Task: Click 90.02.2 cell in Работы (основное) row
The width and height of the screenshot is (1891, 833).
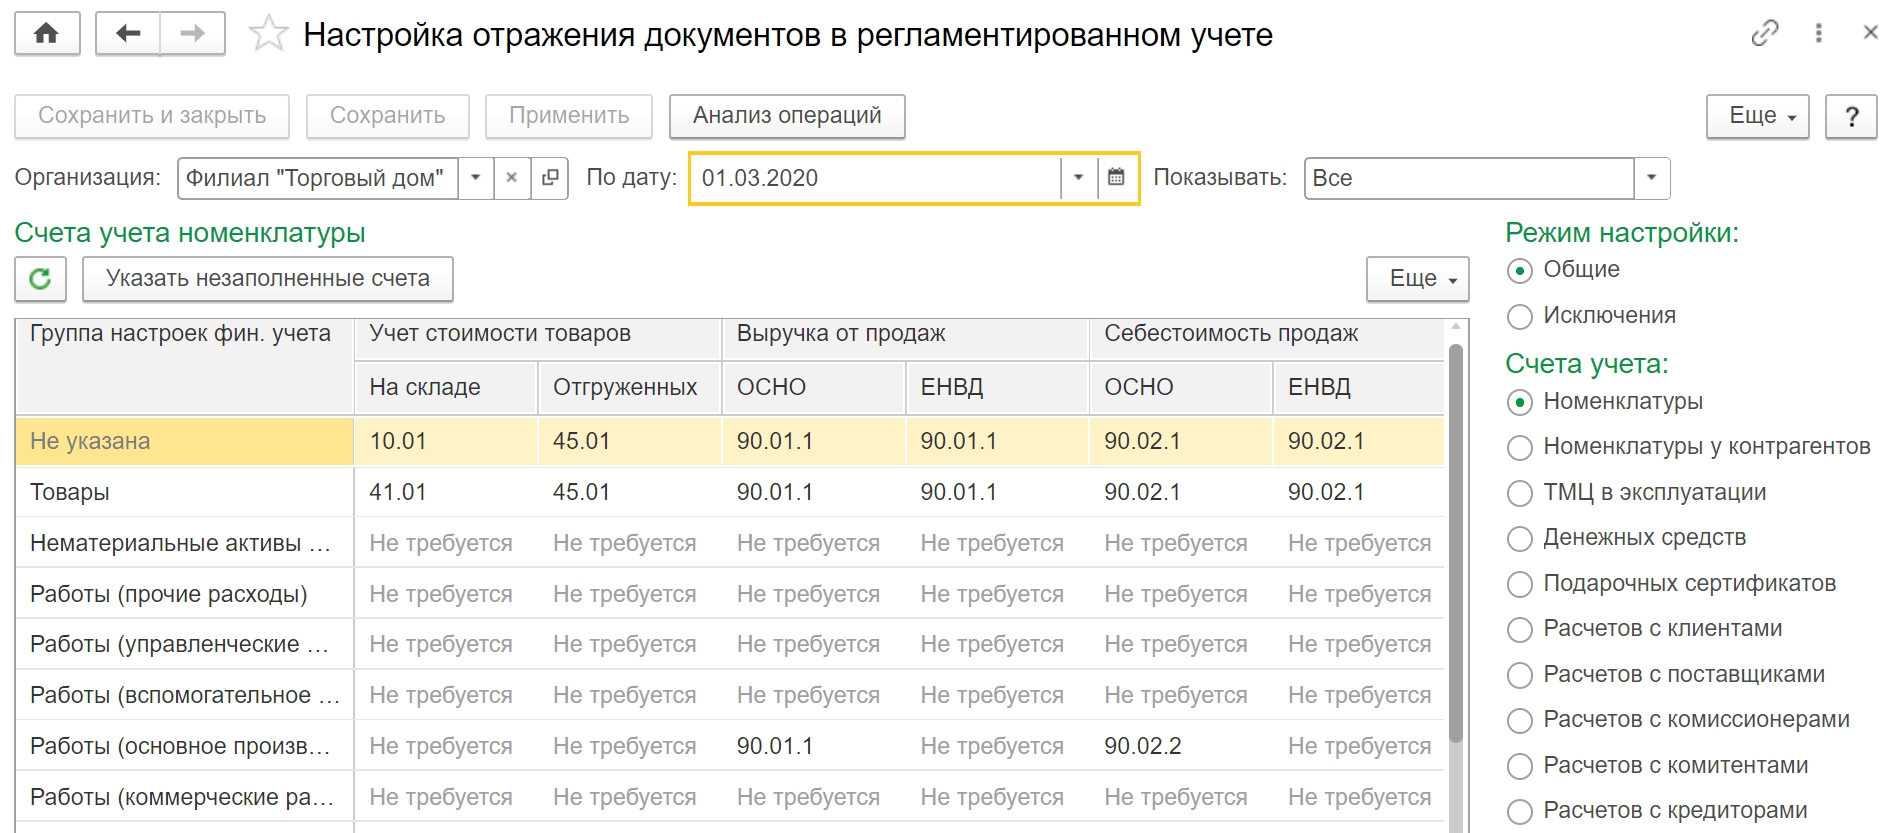Action: (1180, 746)
